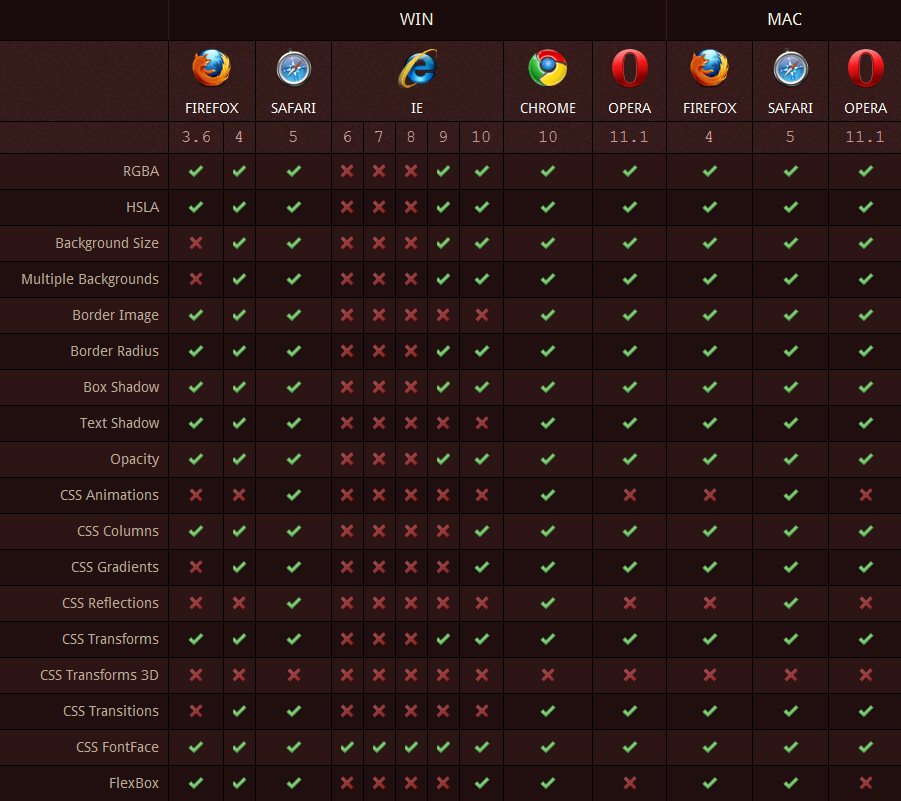Click the Internet Explorer logo icon
Viewport: 901px width, 801px height.
417,69
